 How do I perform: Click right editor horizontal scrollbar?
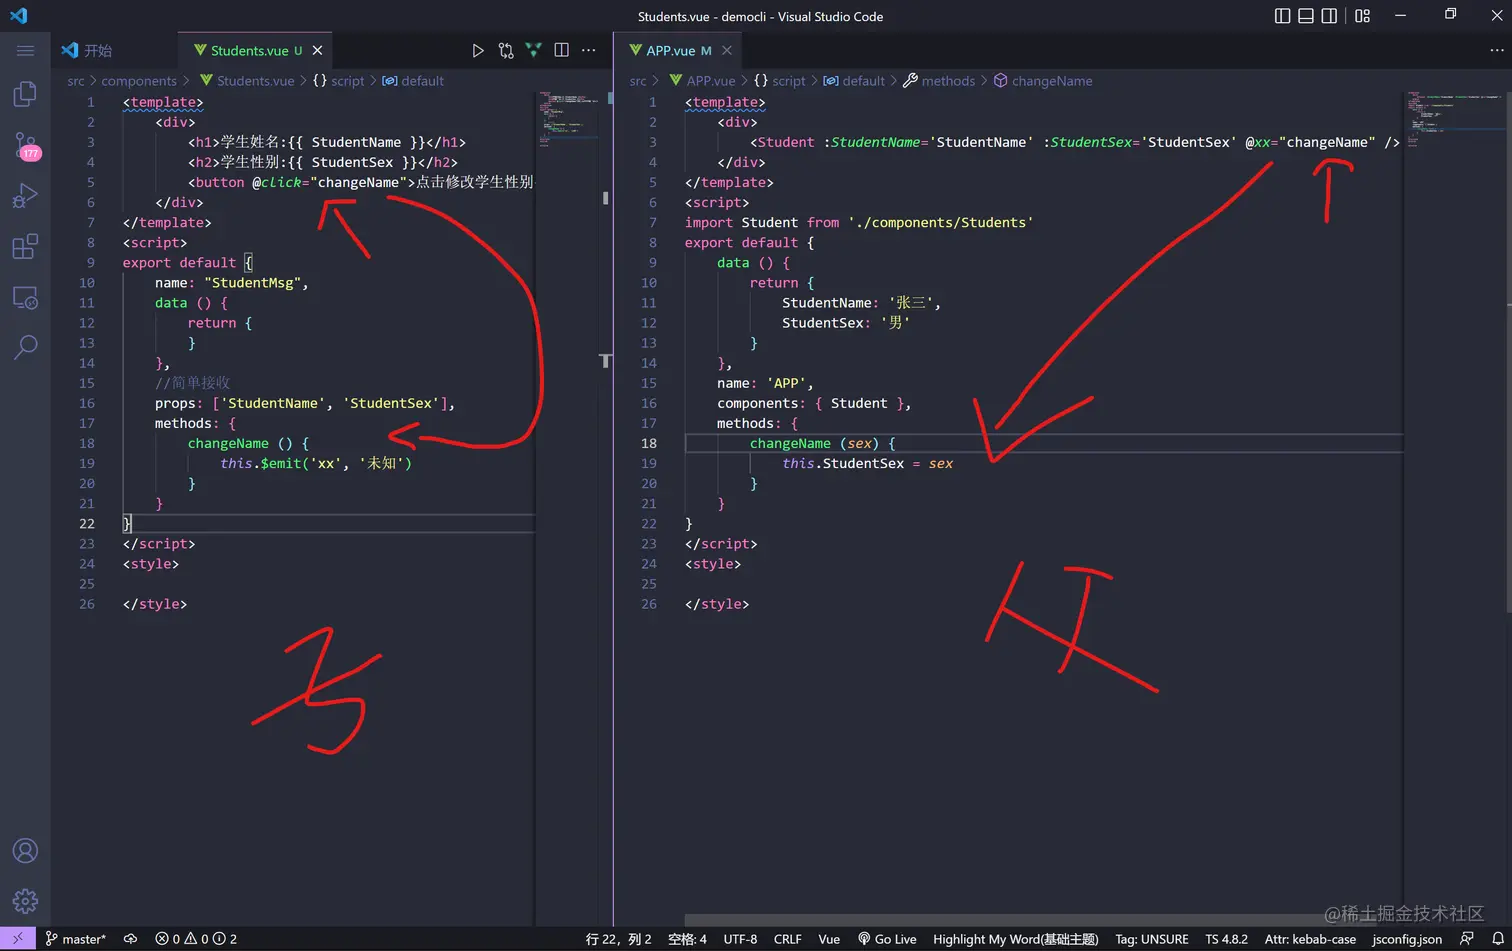1030,918
